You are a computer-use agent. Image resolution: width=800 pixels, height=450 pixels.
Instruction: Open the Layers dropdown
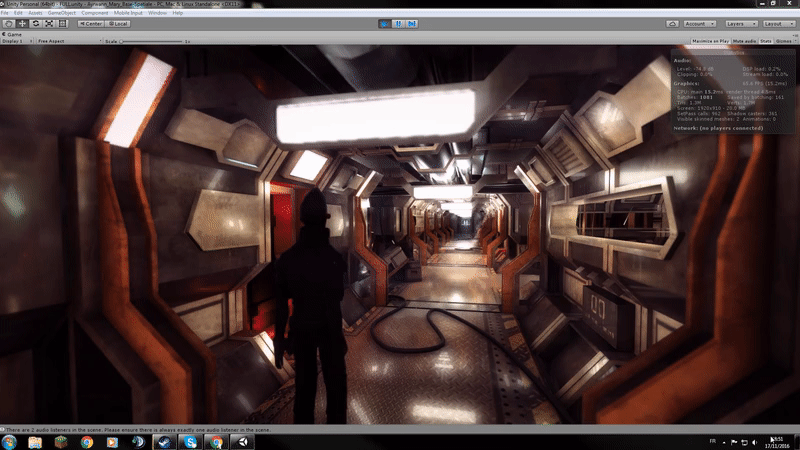coord(741,23)
